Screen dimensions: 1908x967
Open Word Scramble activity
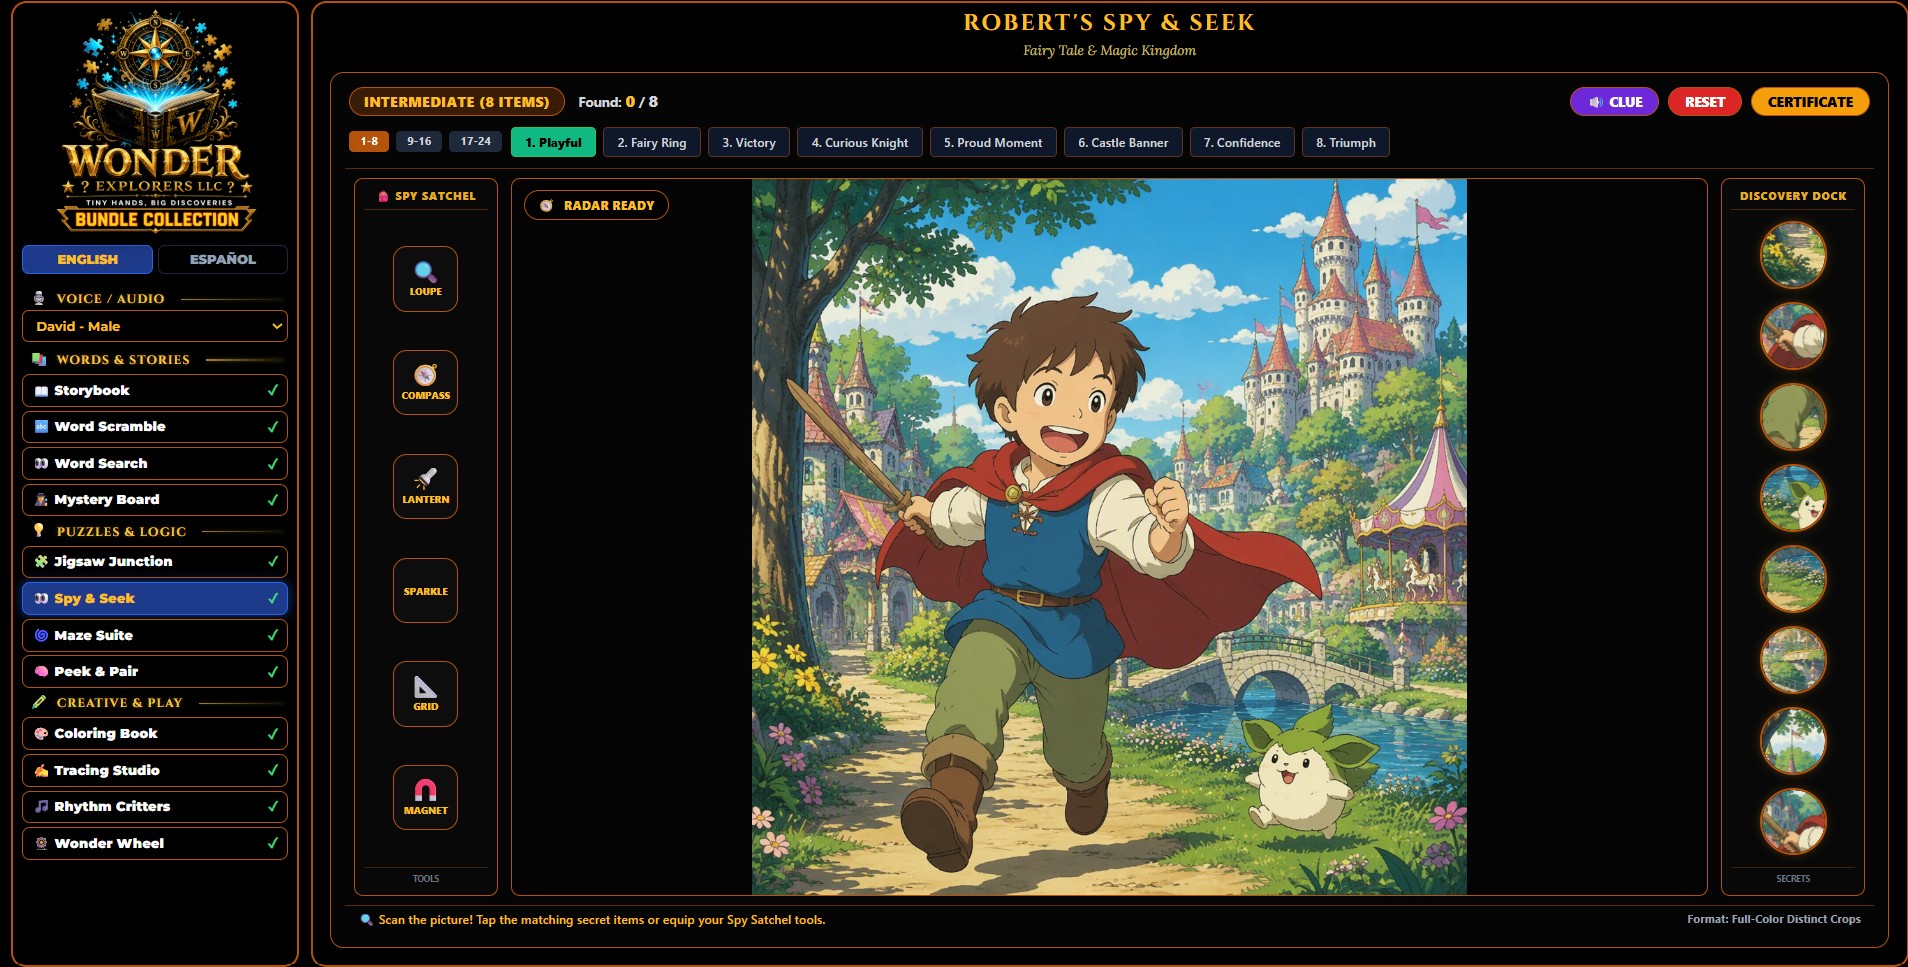[155, 427]
